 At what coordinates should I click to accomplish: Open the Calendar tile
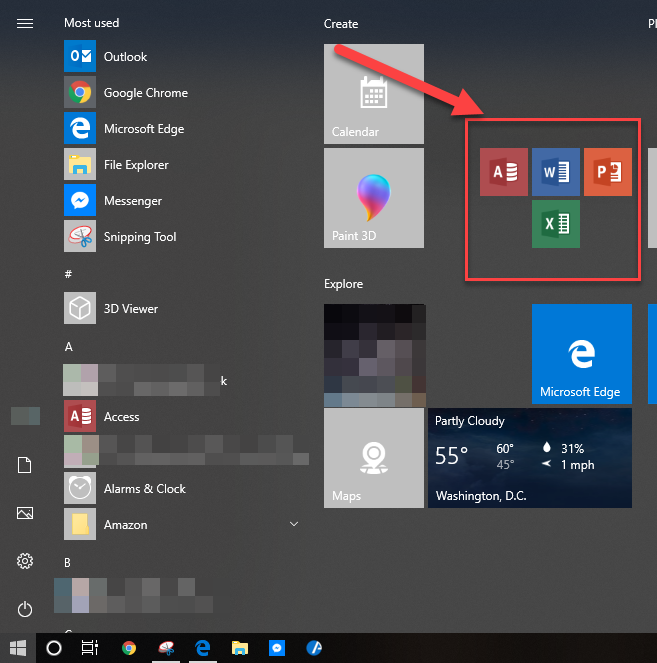tap(373, 94)
